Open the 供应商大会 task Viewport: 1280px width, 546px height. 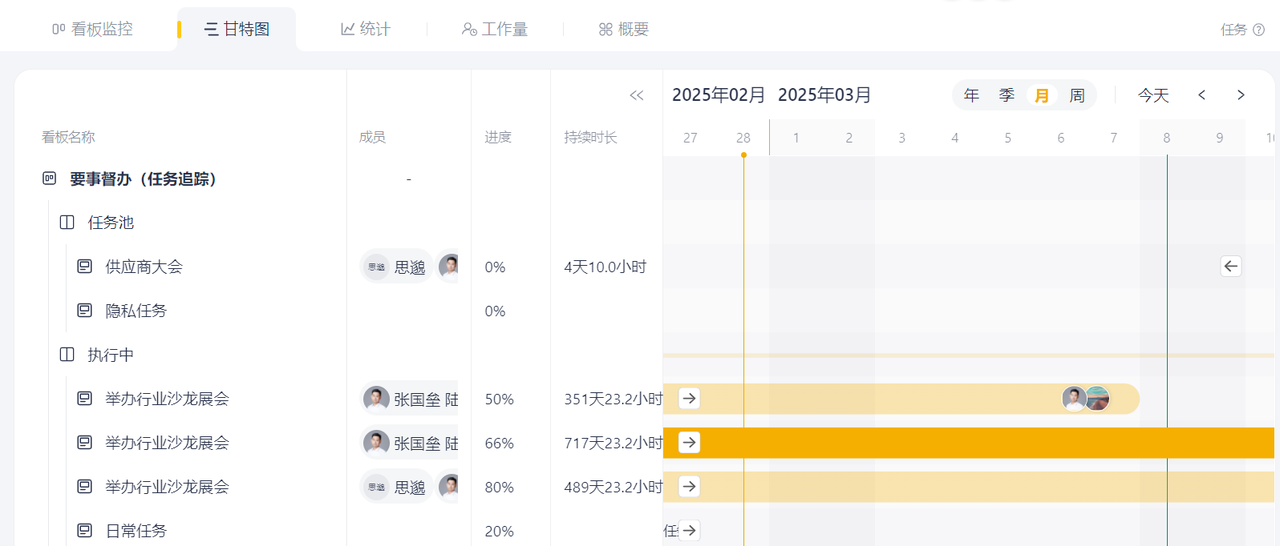[144, 266]
